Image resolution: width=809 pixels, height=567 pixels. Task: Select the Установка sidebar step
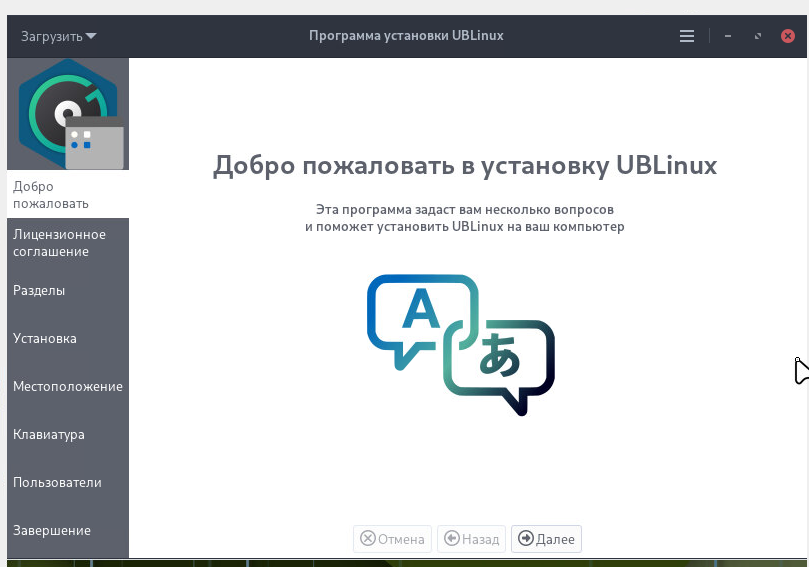tap(68, 338)
